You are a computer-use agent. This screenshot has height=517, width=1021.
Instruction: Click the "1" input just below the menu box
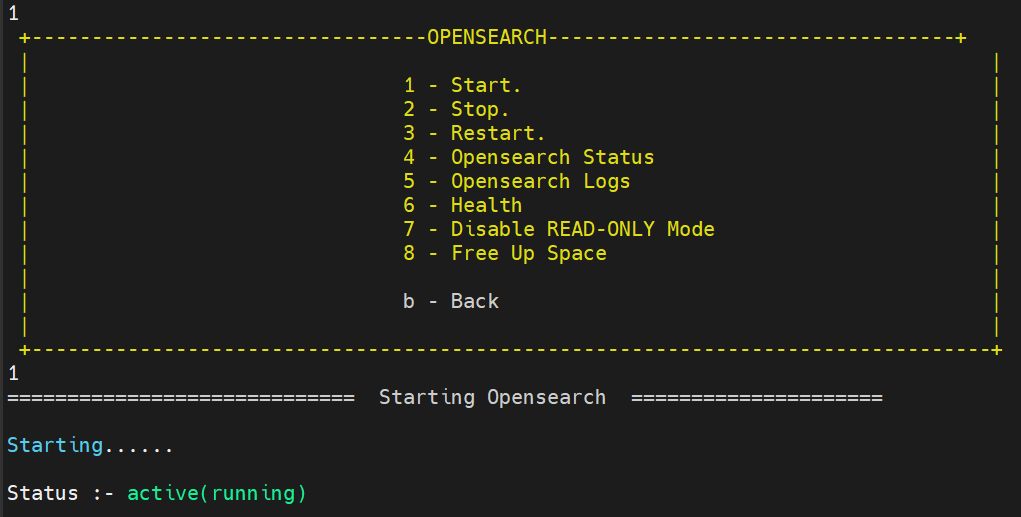click(13, 373)
